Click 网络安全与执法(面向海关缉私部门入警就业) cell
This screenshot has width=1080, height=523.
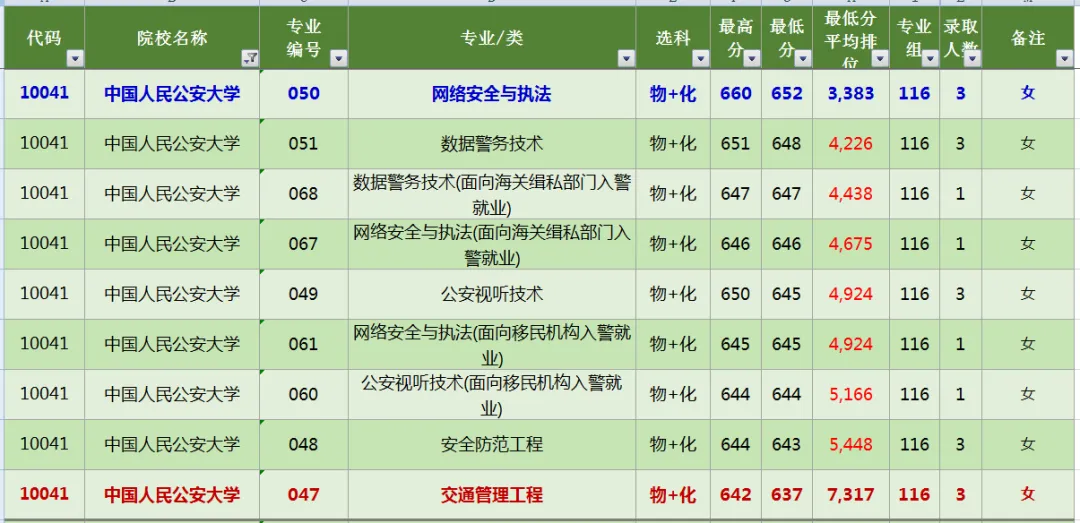tap(492, 245)
